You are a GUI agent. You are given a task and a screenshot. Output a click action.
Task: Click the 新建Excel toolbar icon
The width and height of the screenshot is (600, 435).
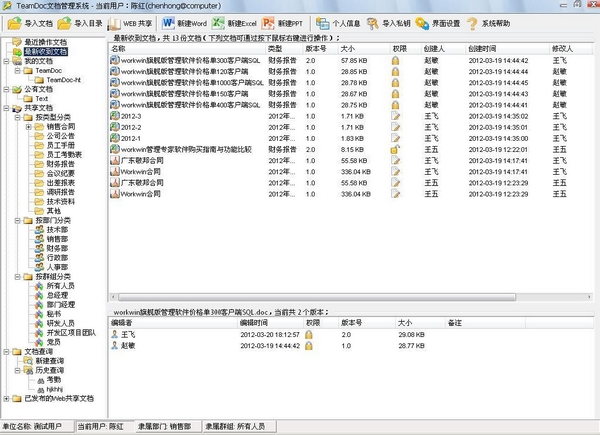tap(218, 23)
